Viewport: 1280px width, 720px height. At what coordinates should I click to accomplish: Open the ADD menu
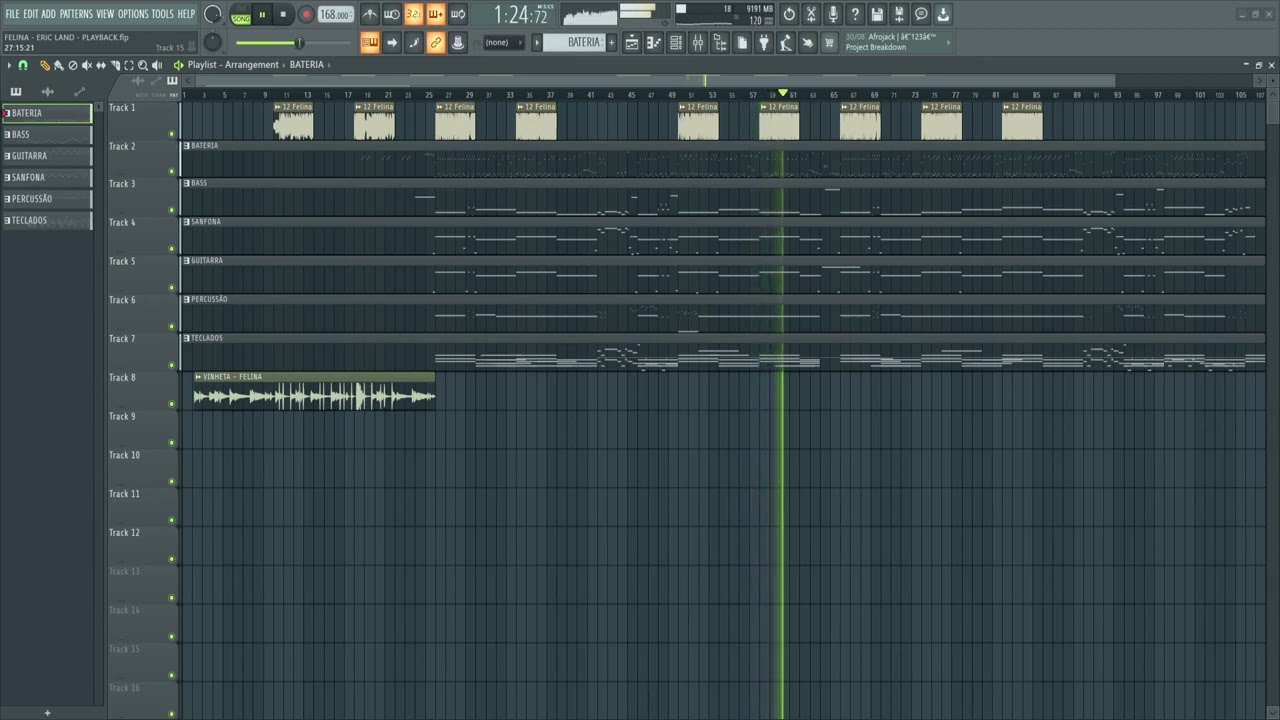[48, 14]
